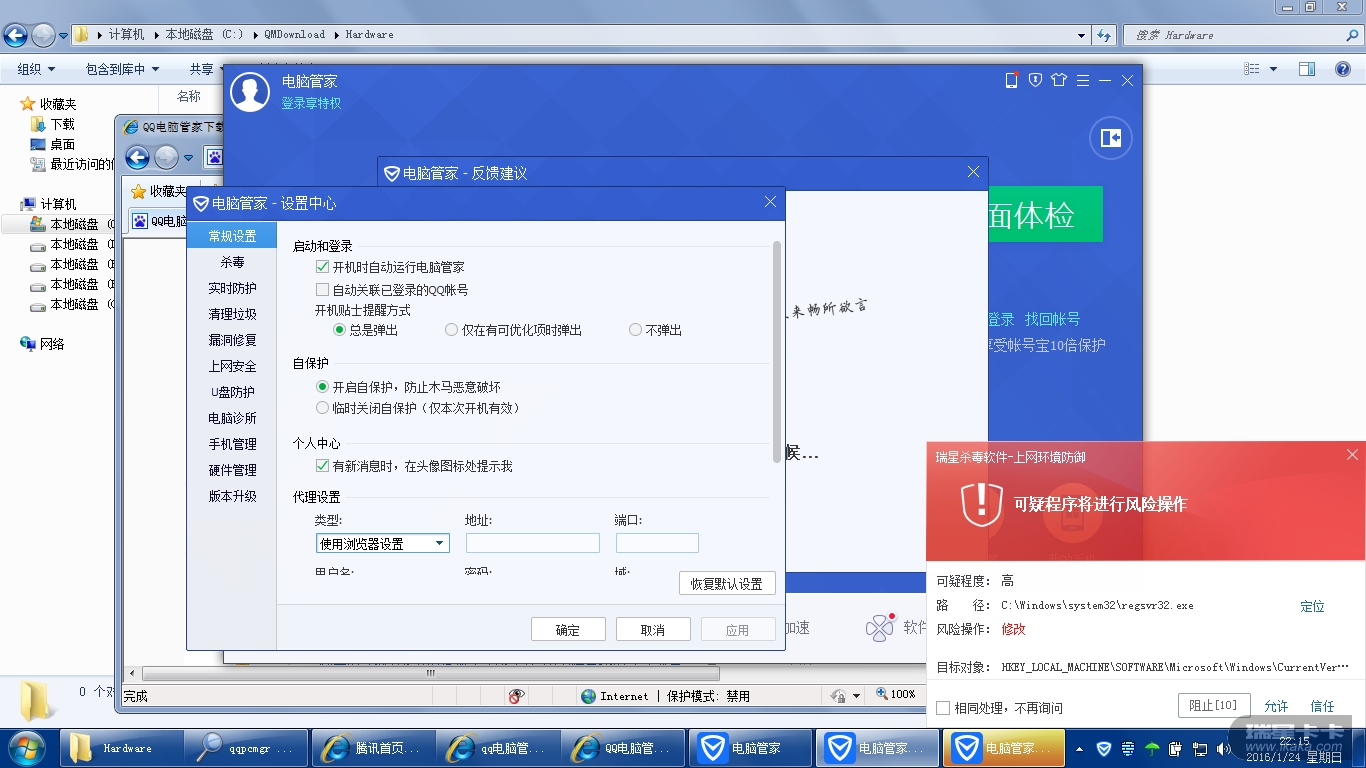The width and height of the screenshot is (1366, 768).
Task: Click the proxy 地址 input field
Action: pyautogui.click(x=533, y=543)
